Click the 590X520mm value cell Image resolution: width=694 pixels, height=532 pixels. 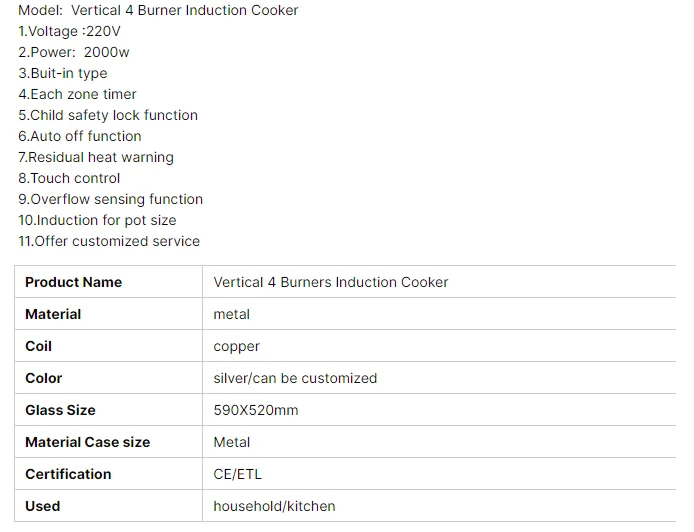(x=439, y=410)
